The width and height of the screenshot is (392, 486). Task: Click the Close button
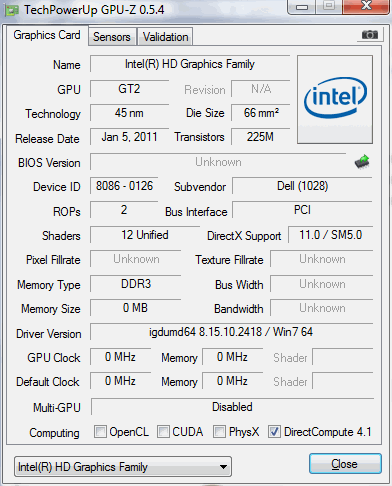345,464
